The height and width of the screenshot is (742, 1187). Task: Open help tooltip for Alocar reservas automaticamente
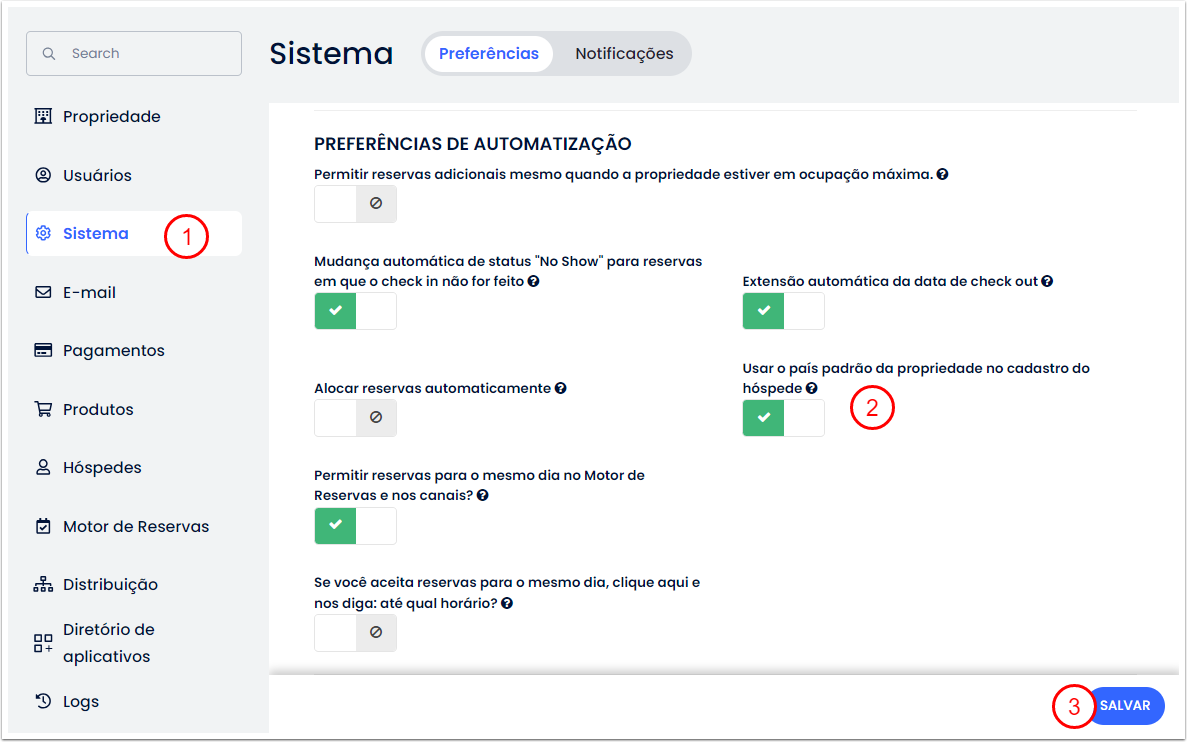tap(561, 388)
